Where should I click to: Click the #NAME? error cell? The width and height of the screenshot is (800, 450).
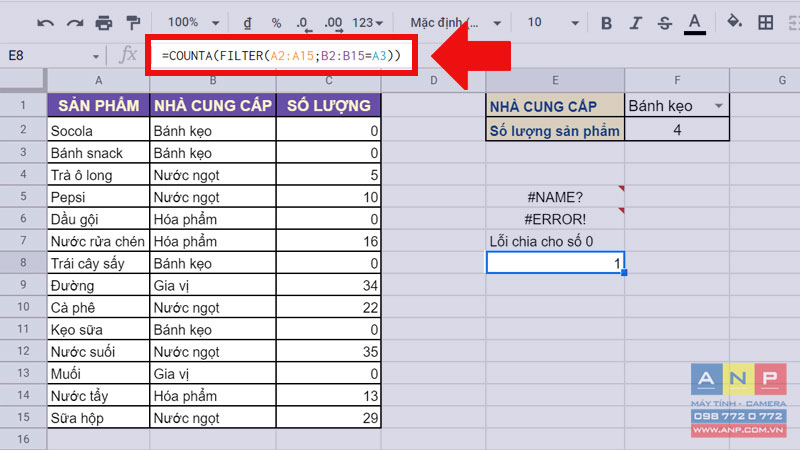pyautogui.click(x=555, y=196)
